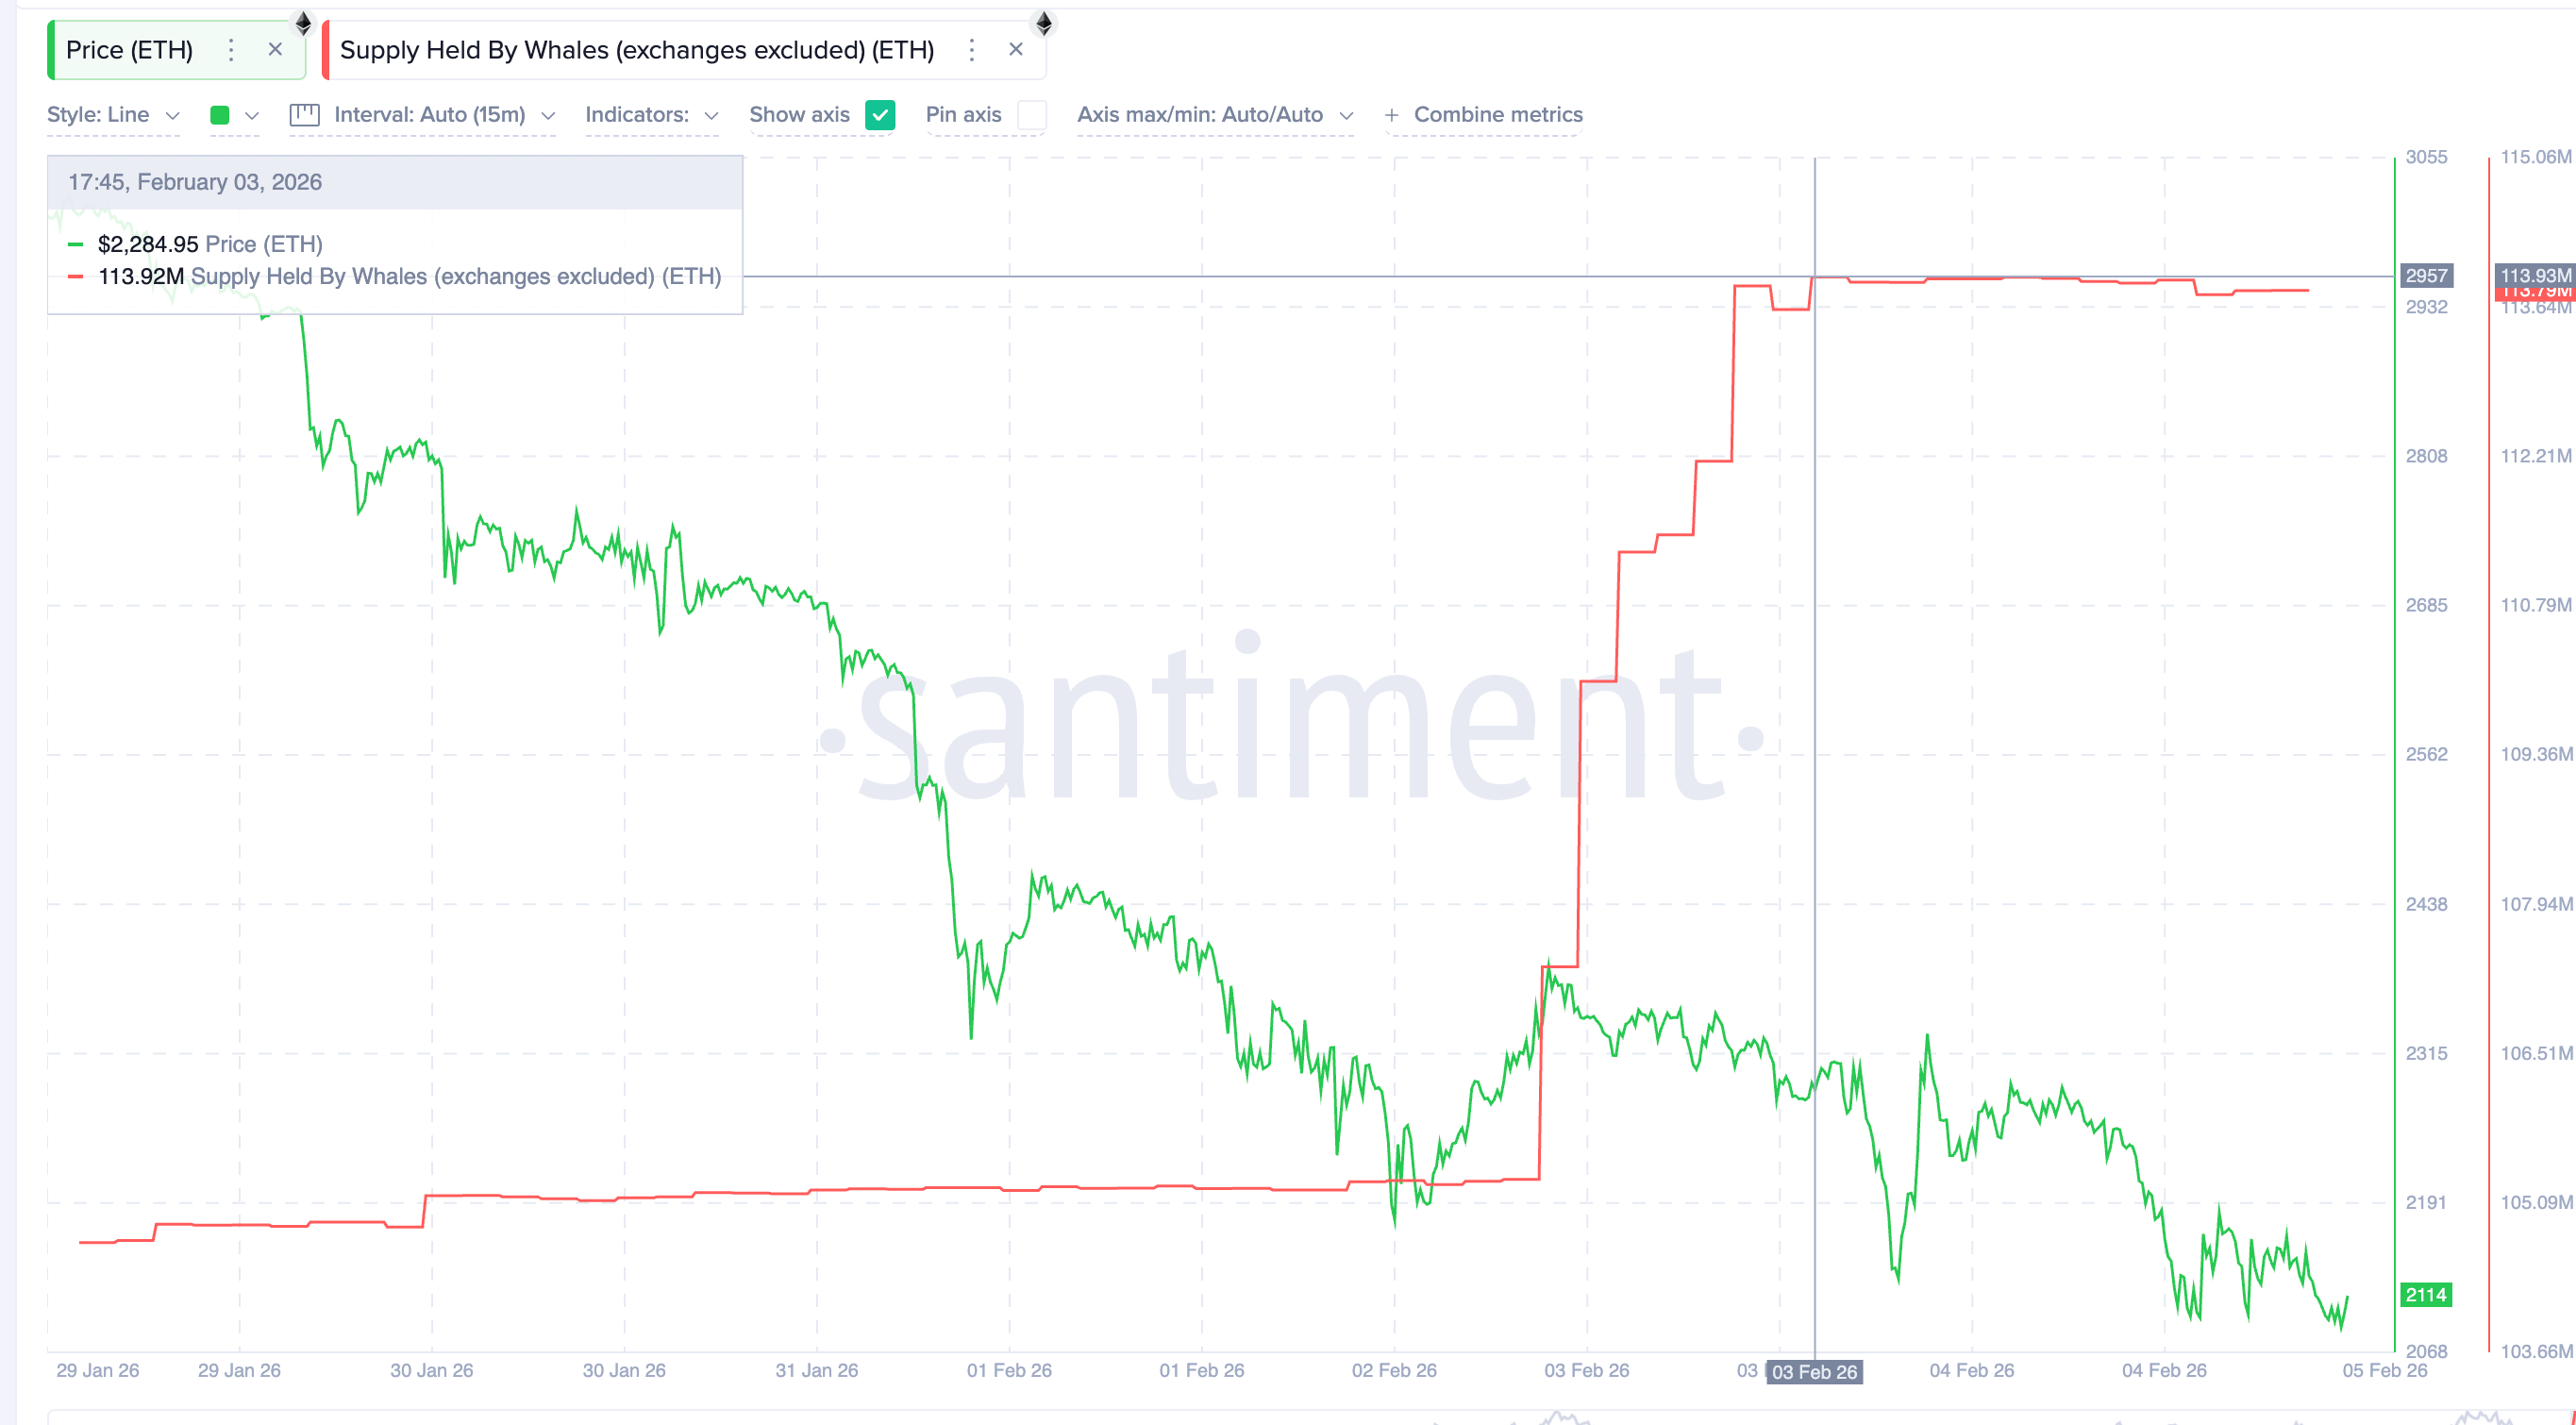Click the Combine metrics button

[1483, 114]
